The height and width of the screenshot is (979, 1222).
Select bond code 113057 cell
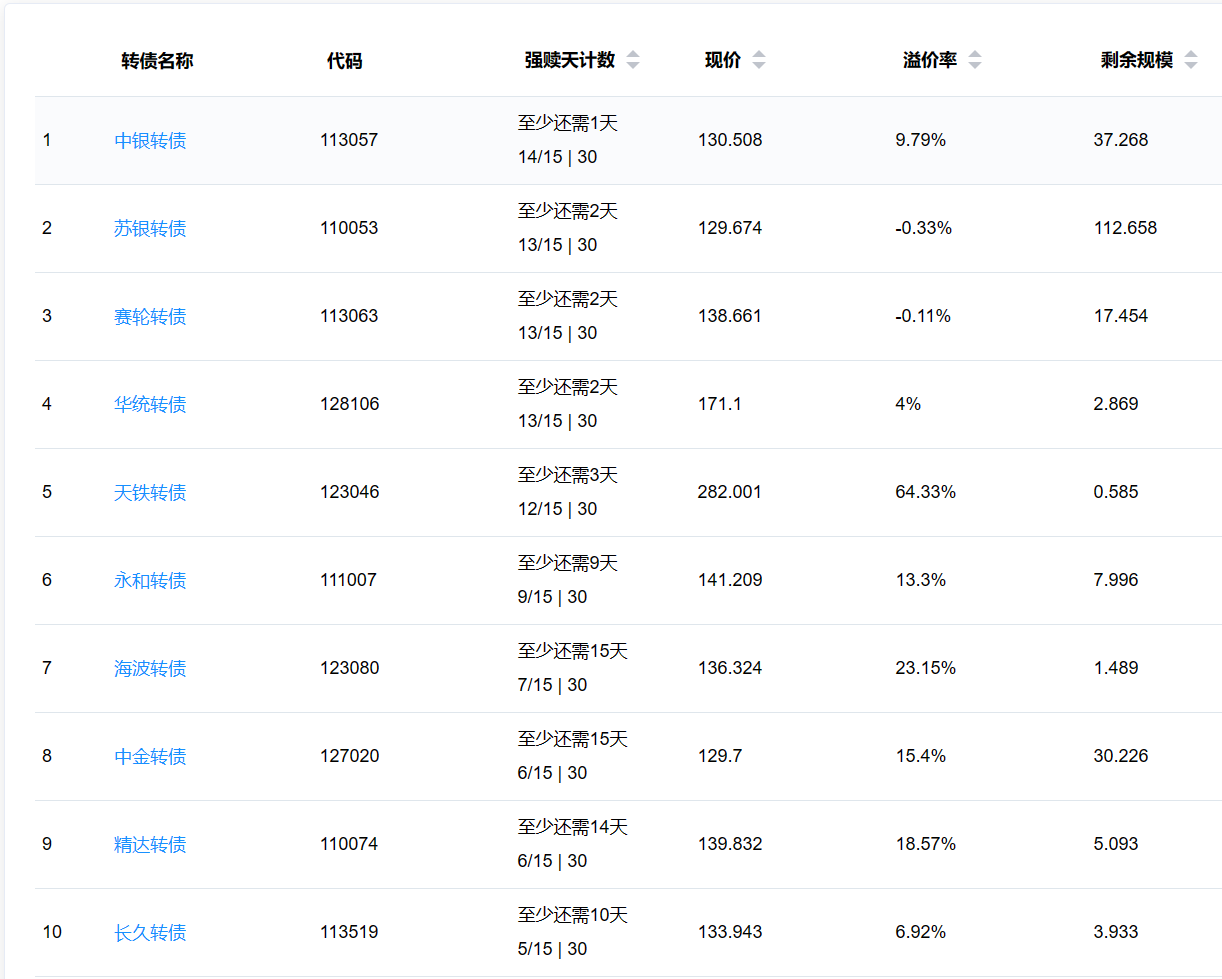[x=349, y=140]
